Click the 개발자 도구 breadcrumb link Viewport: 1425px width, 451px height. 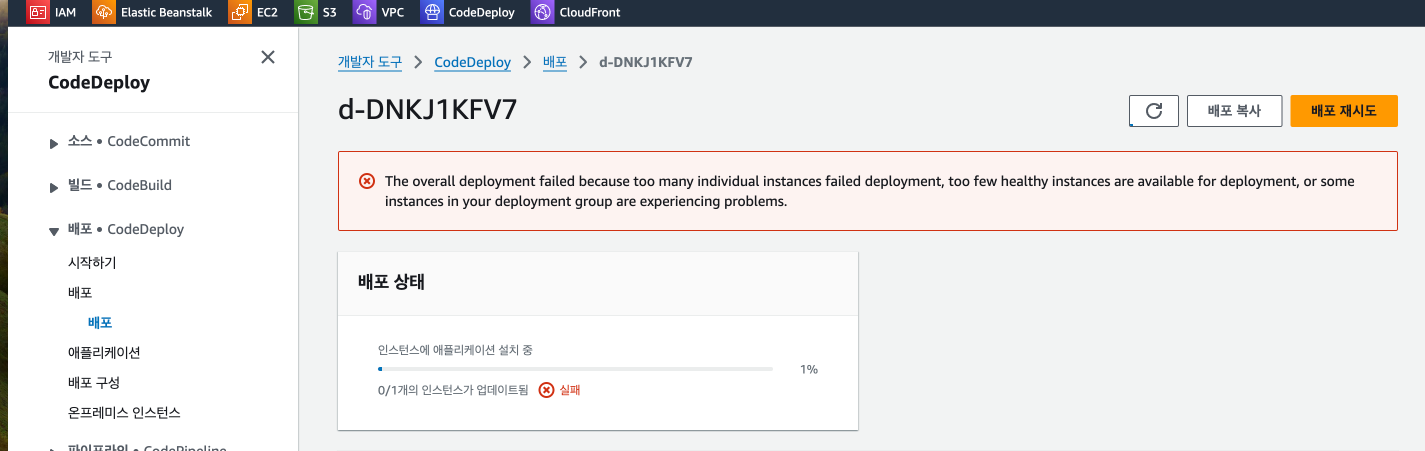370,62
